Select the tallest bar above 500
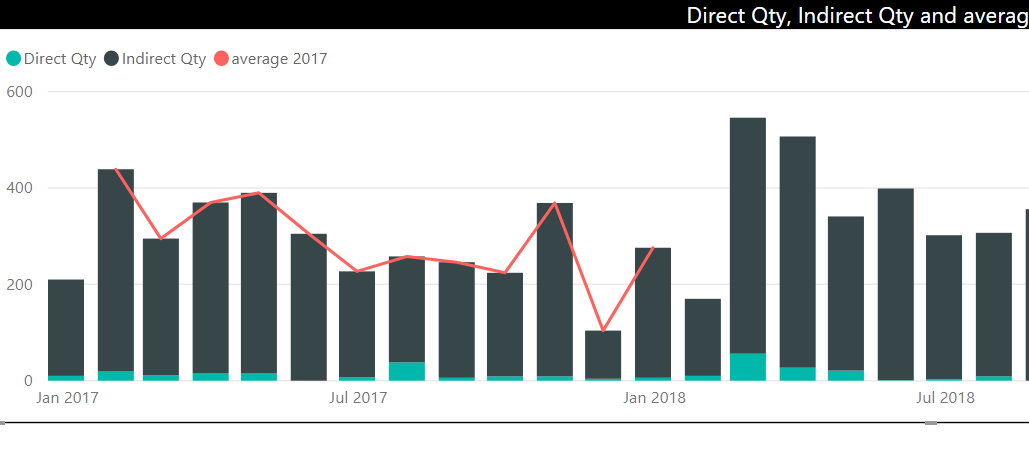 pos(748,249)
